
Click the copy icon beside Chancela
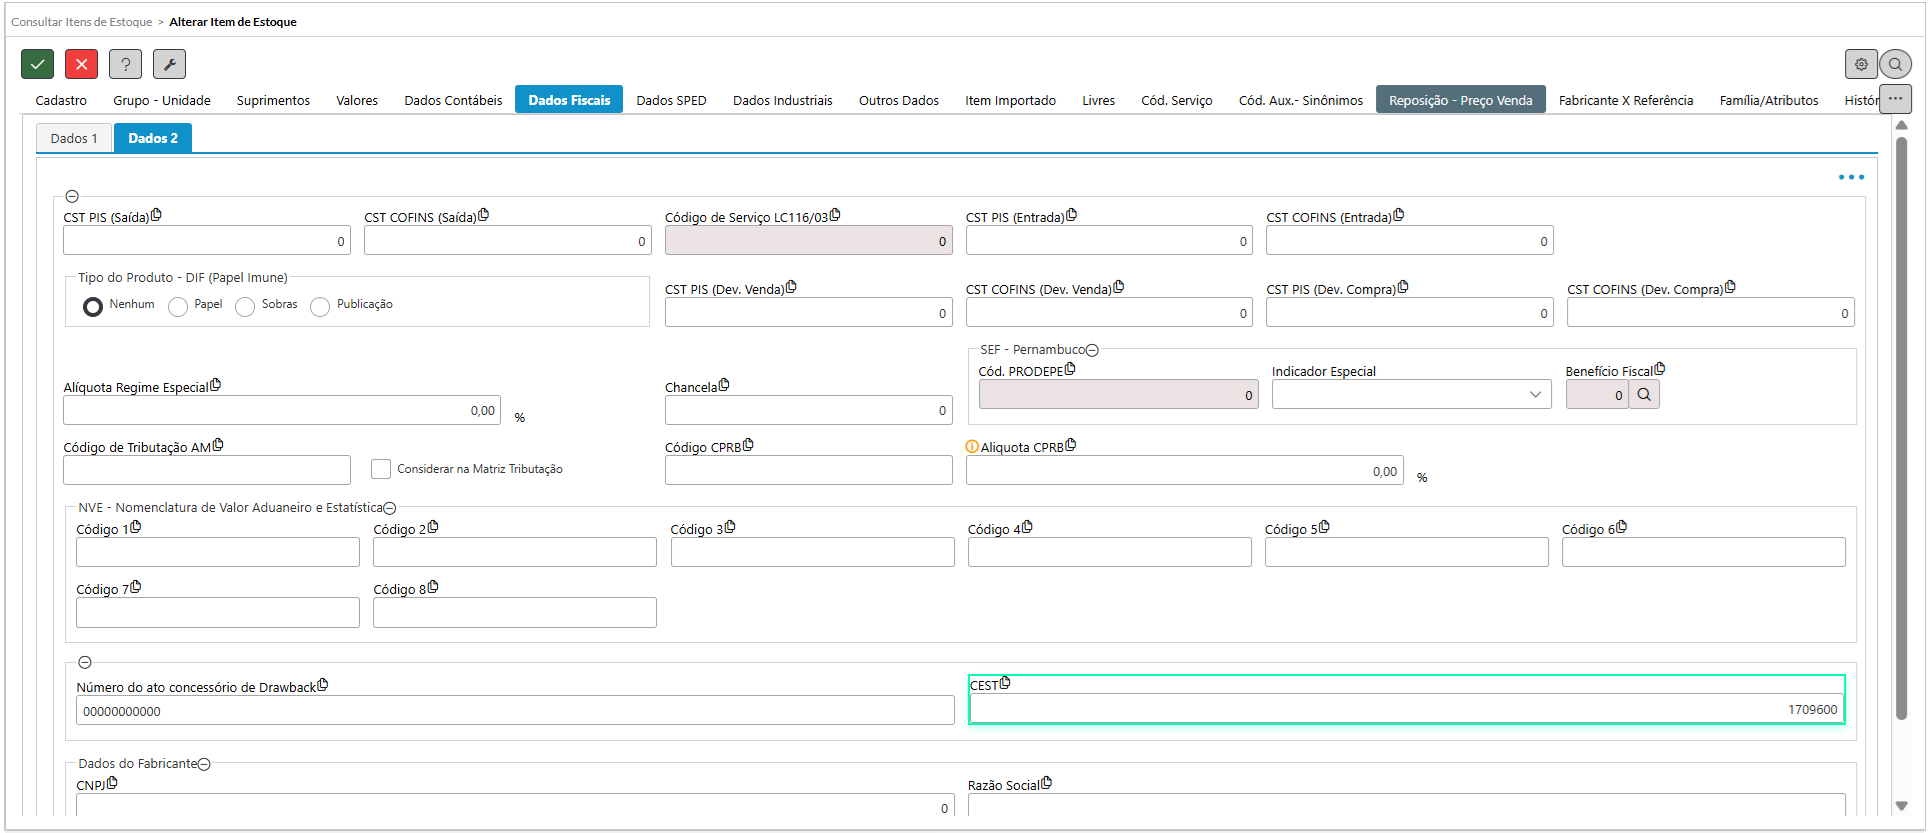point(724,385)
